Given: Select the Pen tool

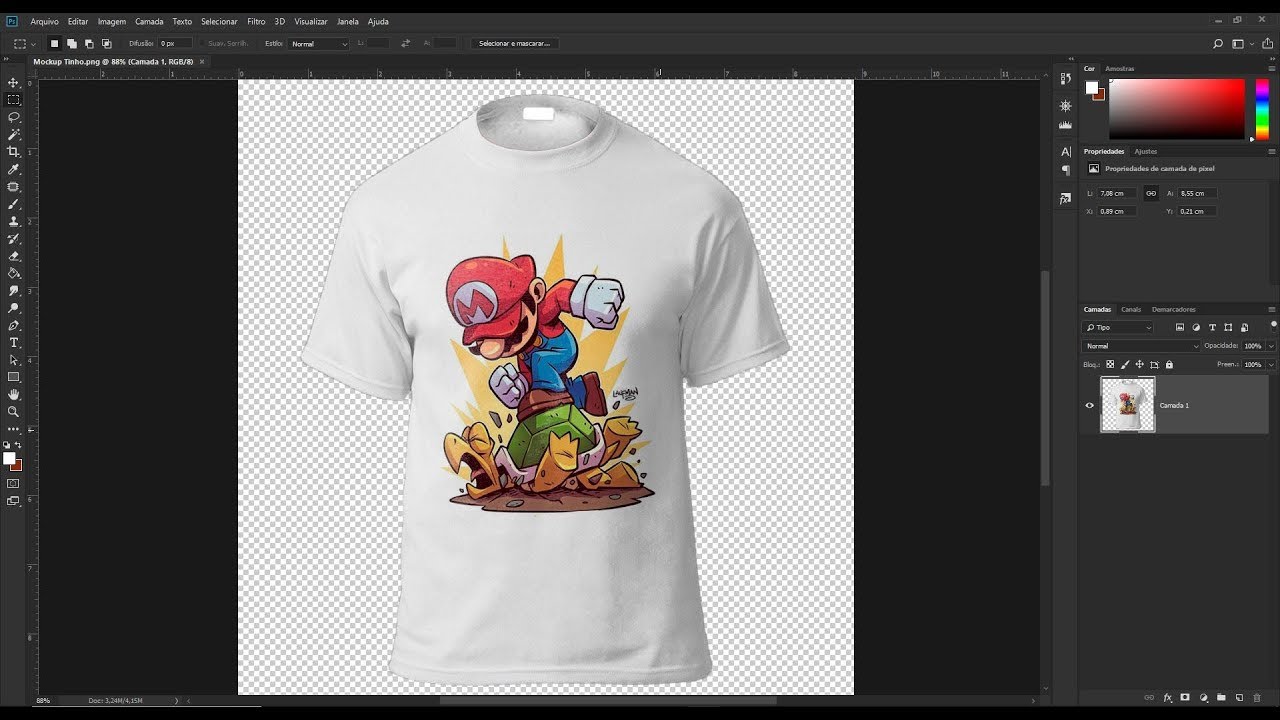Looking at the screenshot, I should (x=14, y=325).
